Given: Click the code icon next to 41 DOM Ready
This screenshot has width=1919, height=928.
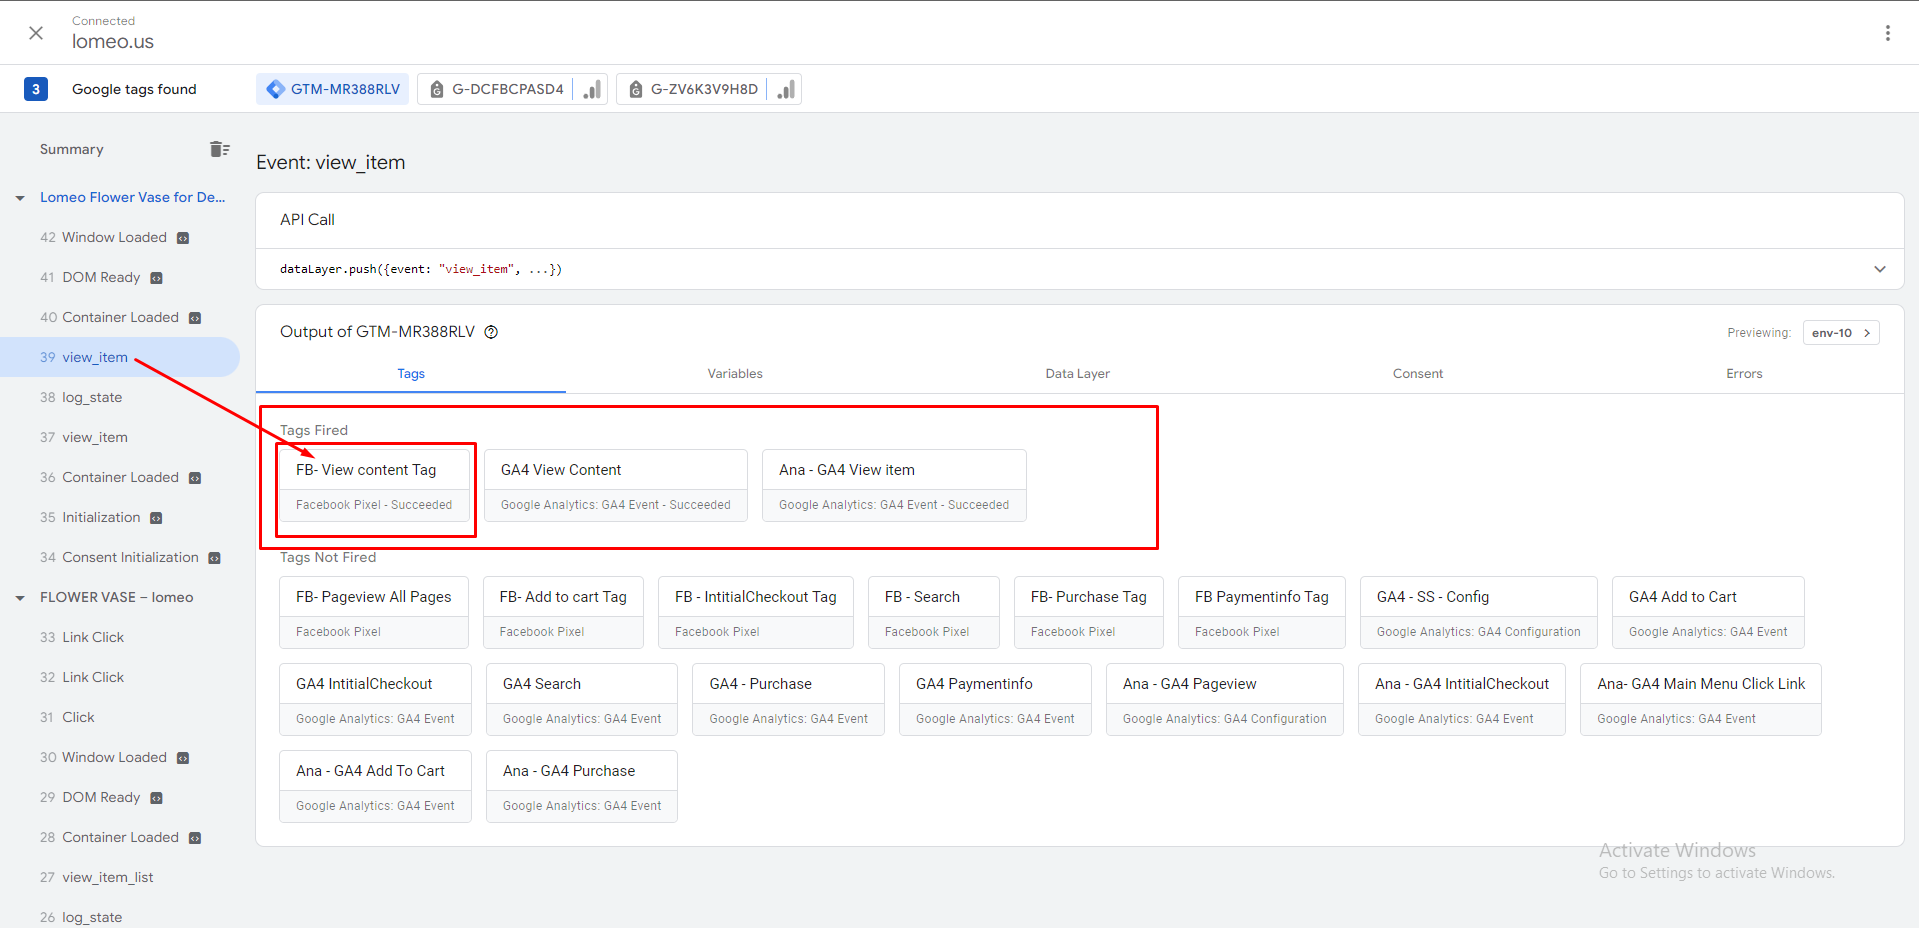Looking at the screenshot, I should 156,278.
